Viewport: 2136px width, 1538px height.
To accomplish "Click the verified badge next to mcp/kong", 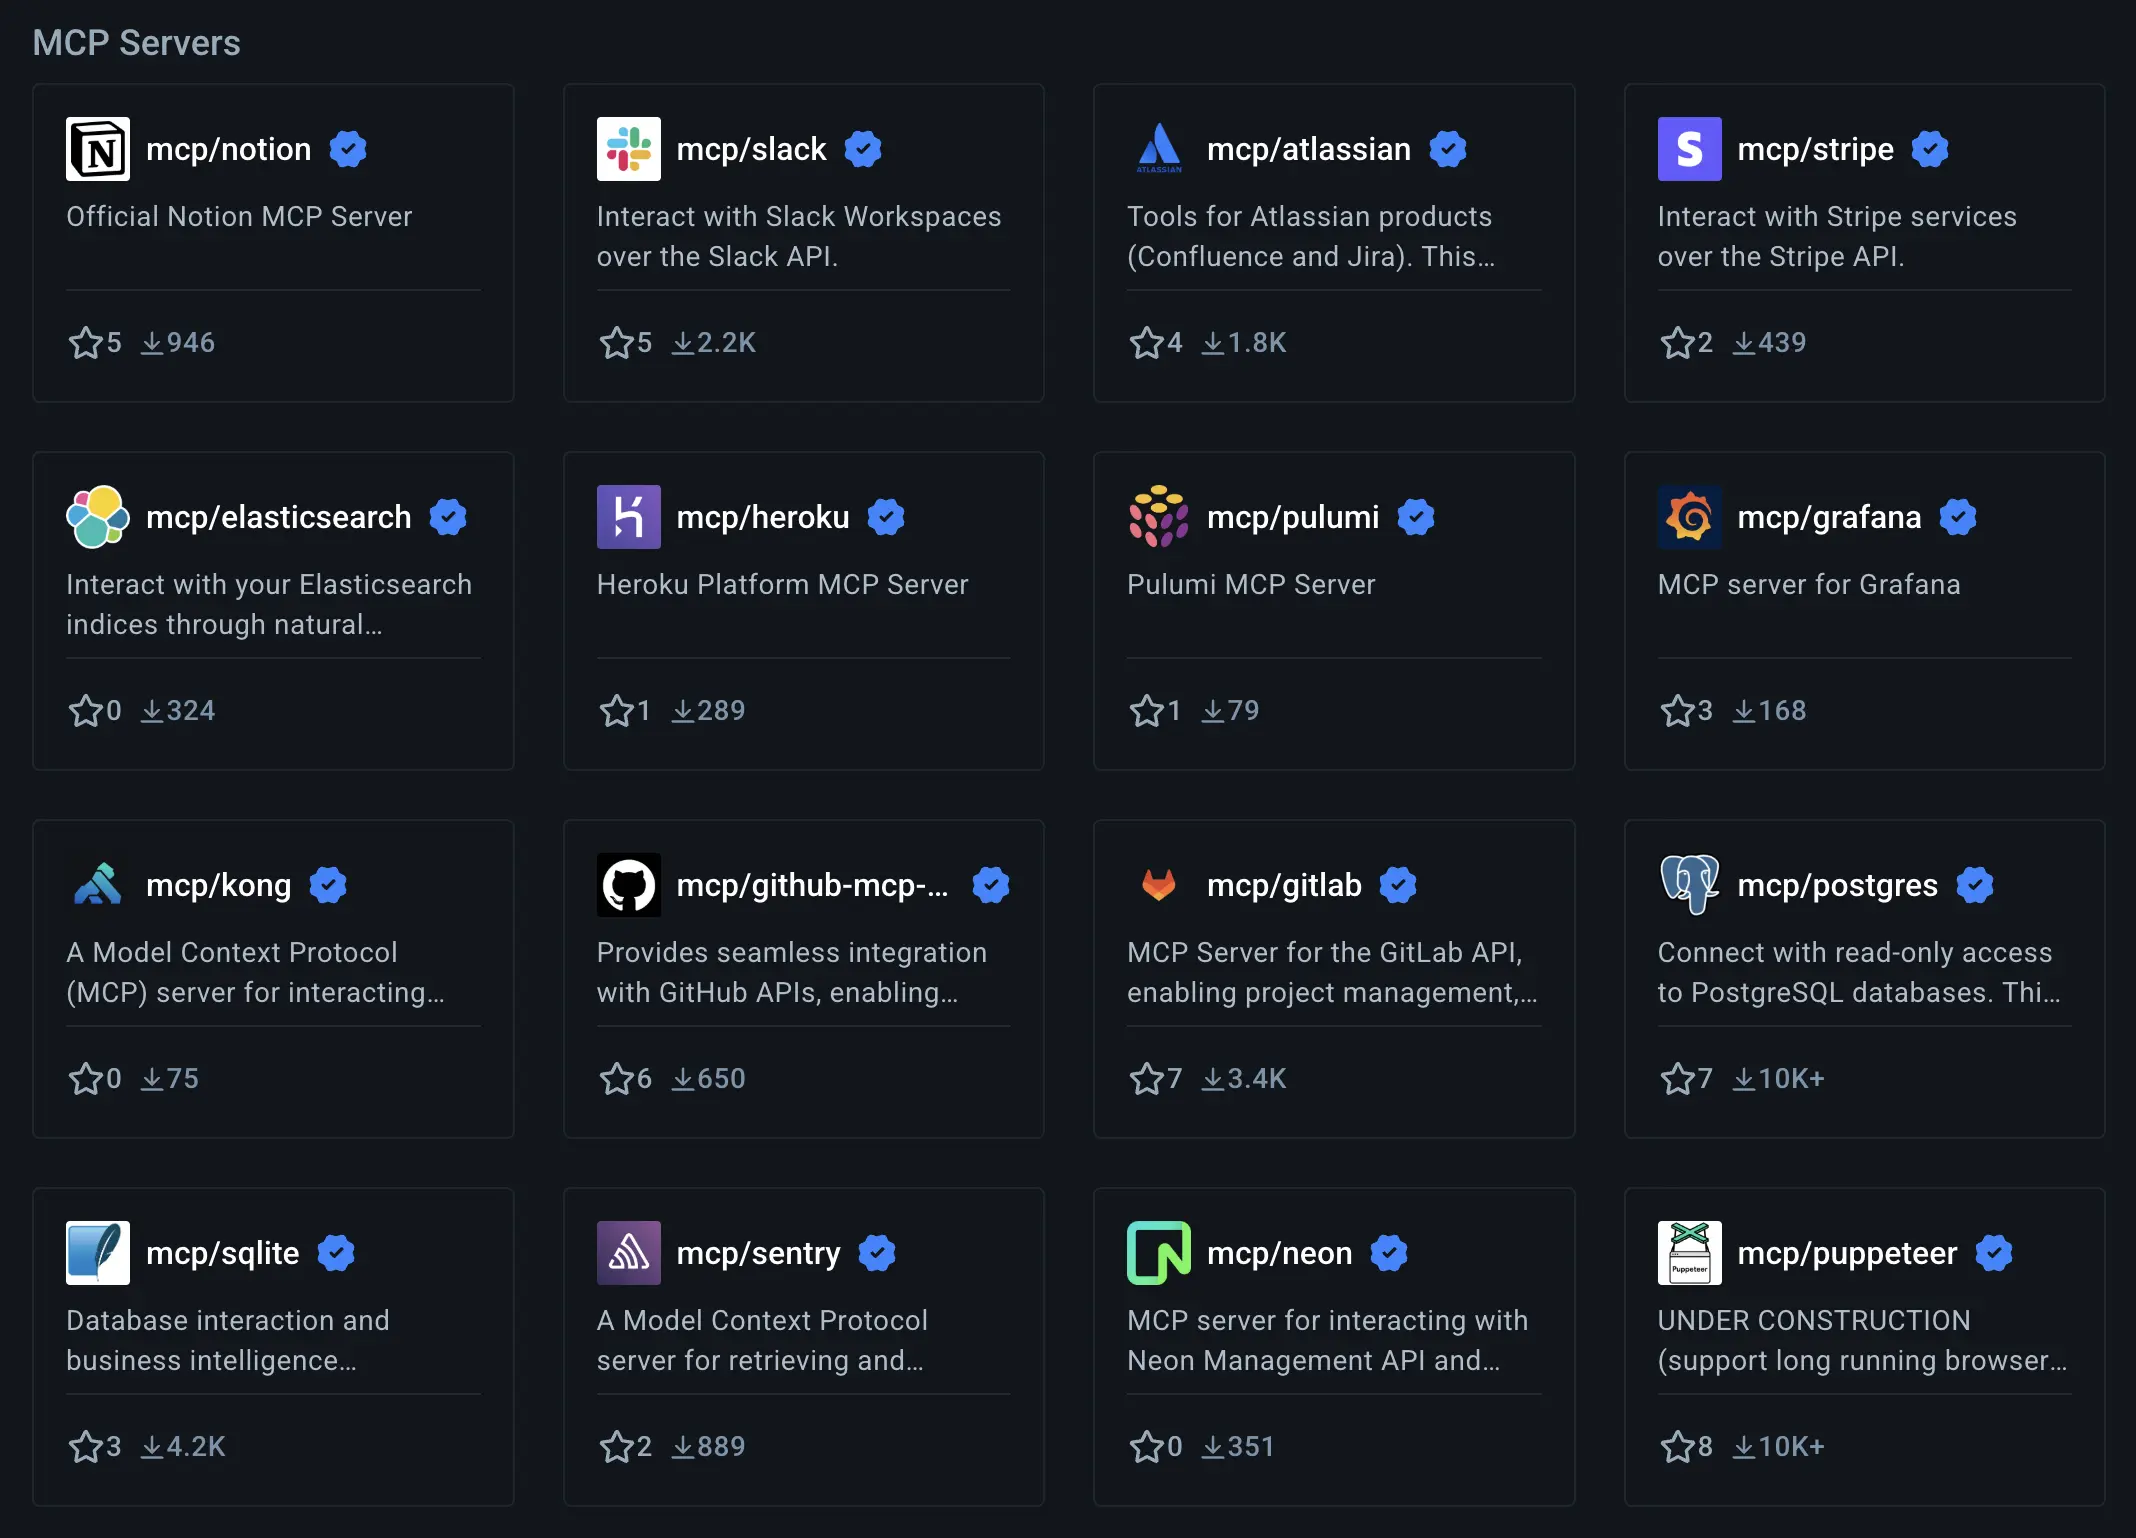I will click(328, 885).
